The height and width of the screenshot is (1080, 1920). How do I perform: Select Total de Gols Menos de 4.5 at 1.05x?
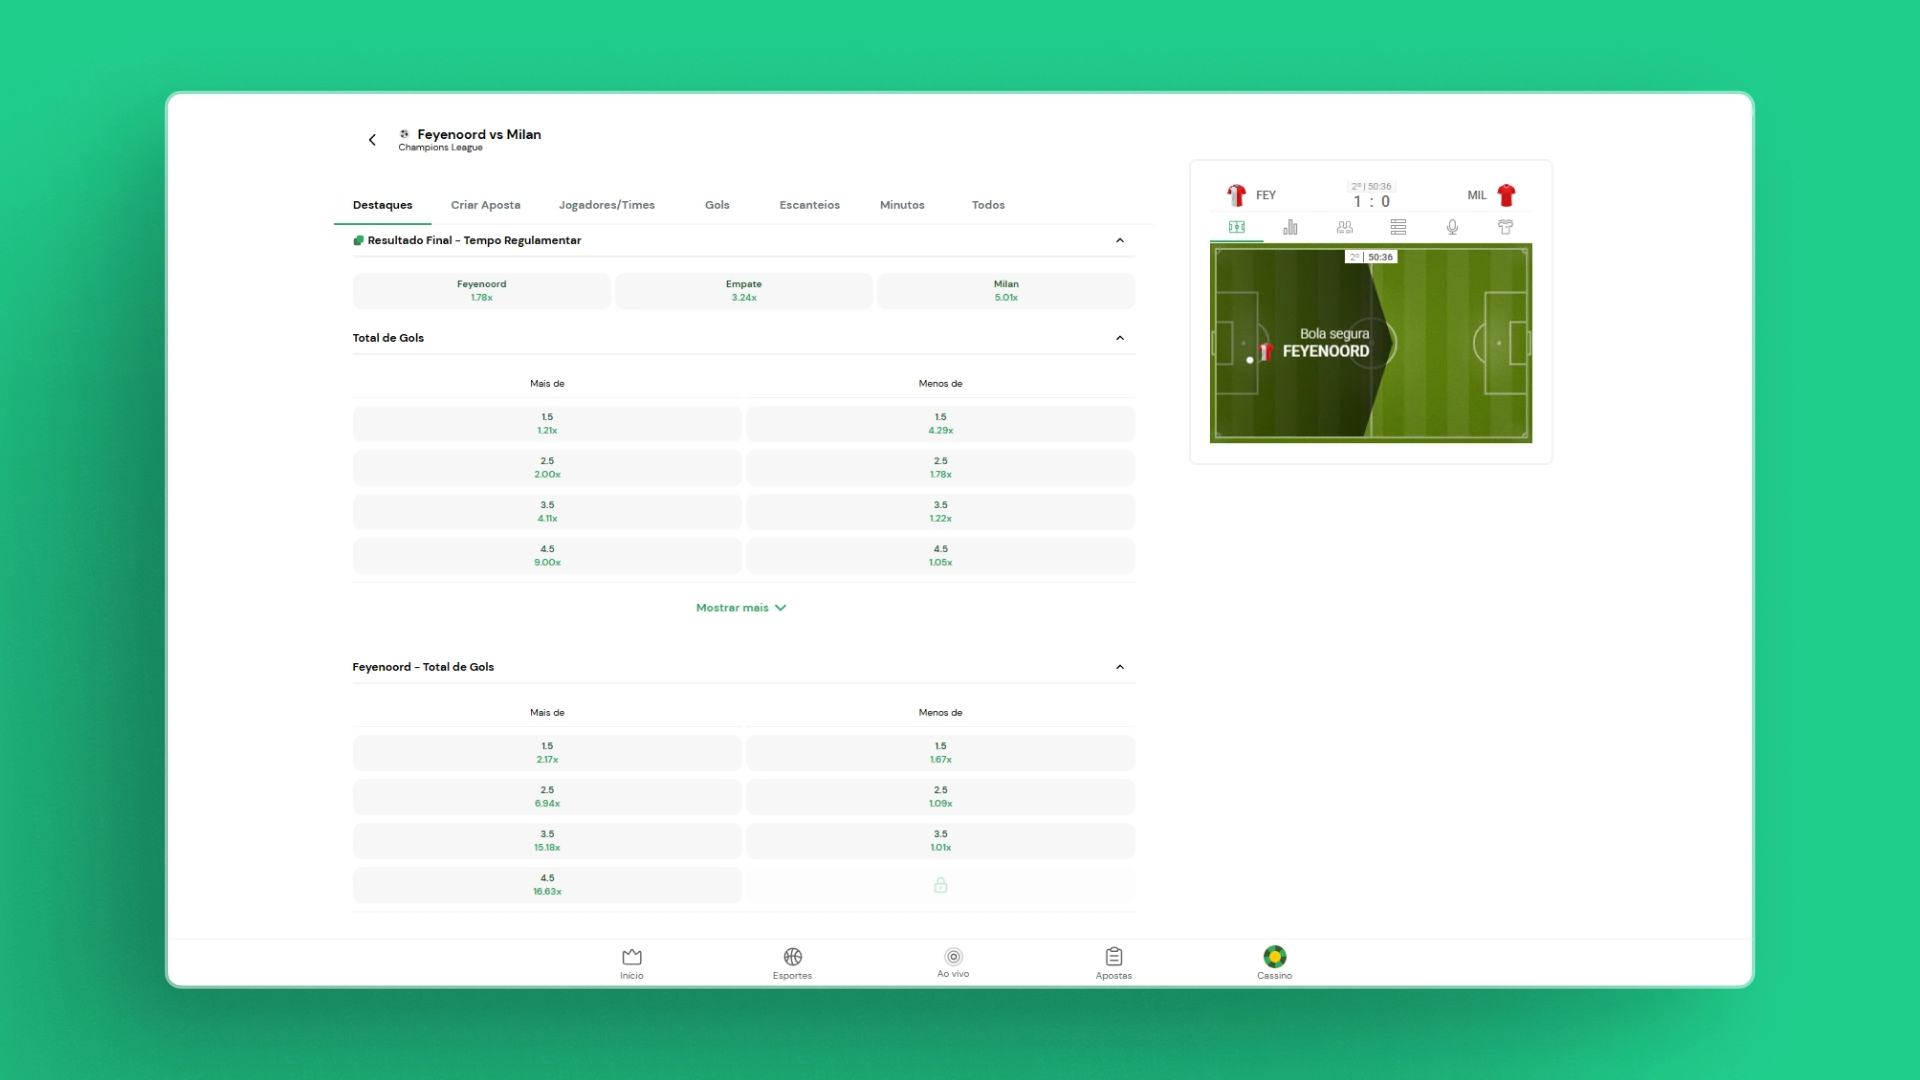940,556
